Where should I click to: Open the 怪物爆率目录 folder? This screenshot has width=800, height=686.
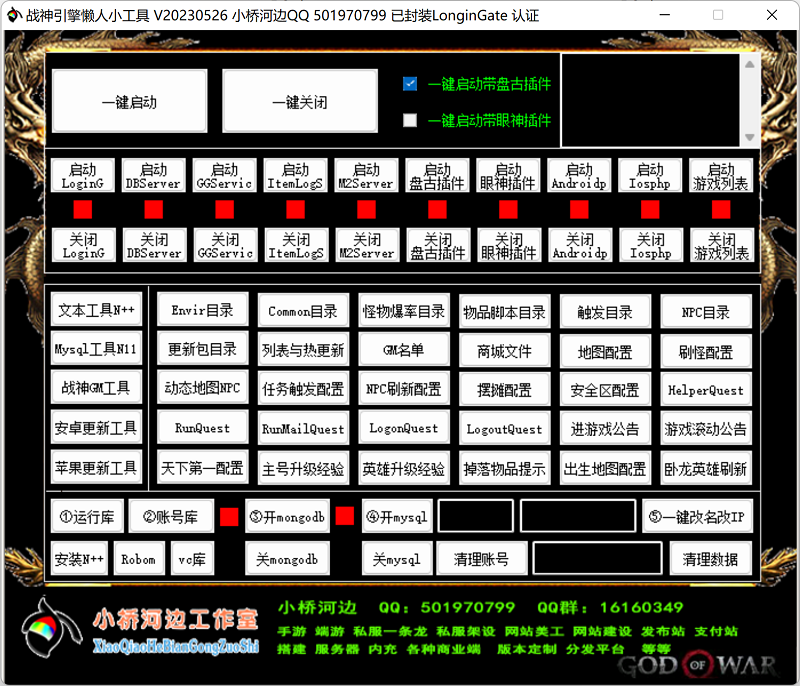tap(404, 310)
